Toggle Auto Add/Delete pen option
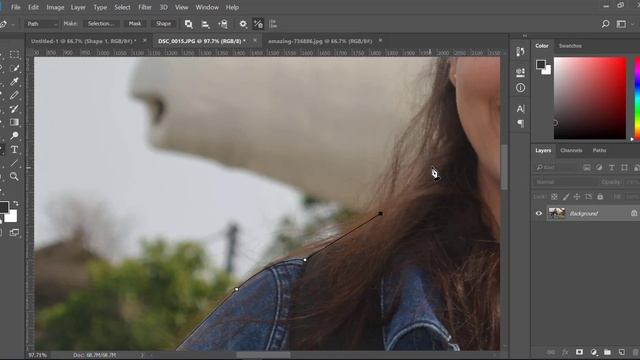This screenshot has width=640, height=360. 258,24
